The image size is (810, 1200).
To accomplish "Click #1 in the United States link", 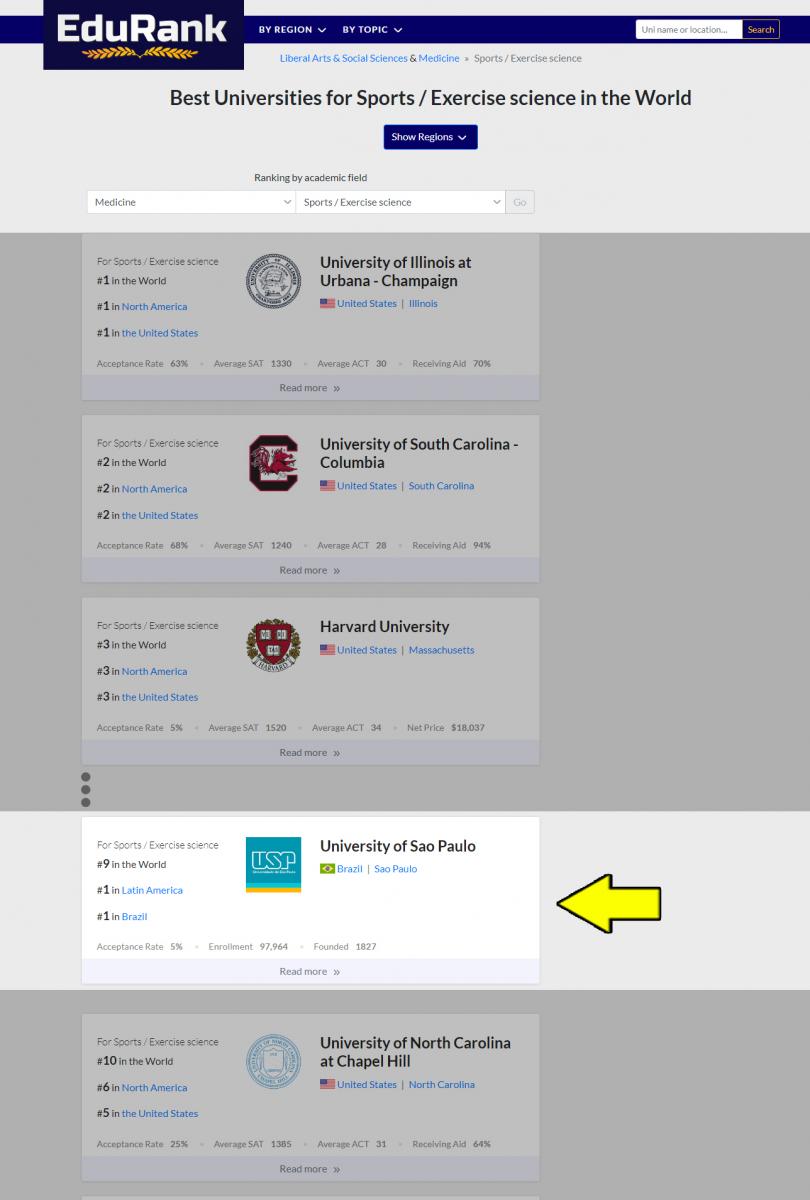I will [x=160, y=333].
